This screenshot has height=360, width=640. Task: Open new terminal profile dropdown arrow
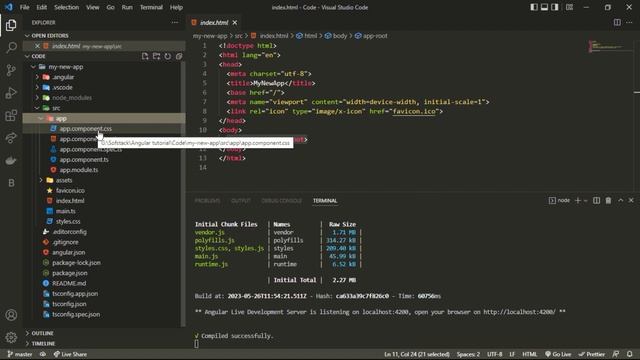click(x=585, y=200)
